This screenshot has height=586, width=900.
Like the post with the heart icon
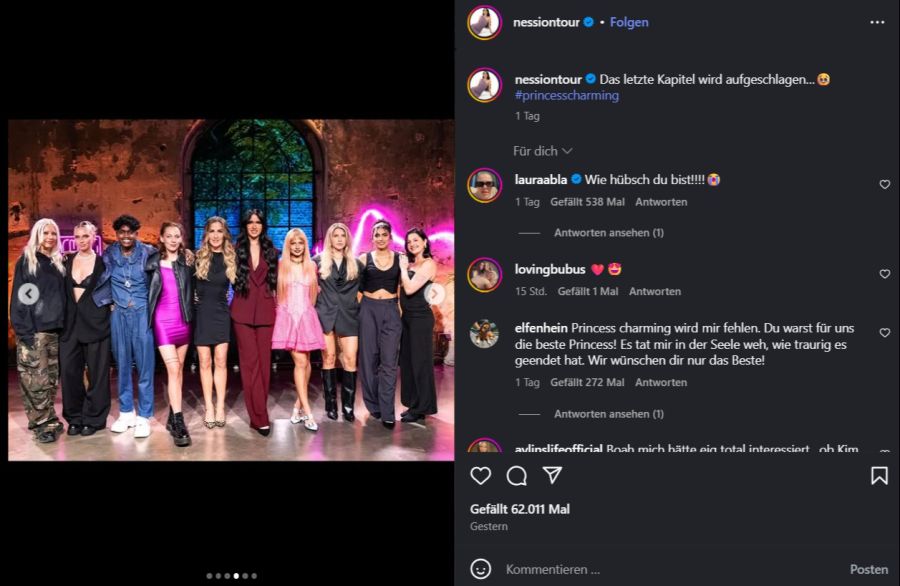(x=481, y=476)
